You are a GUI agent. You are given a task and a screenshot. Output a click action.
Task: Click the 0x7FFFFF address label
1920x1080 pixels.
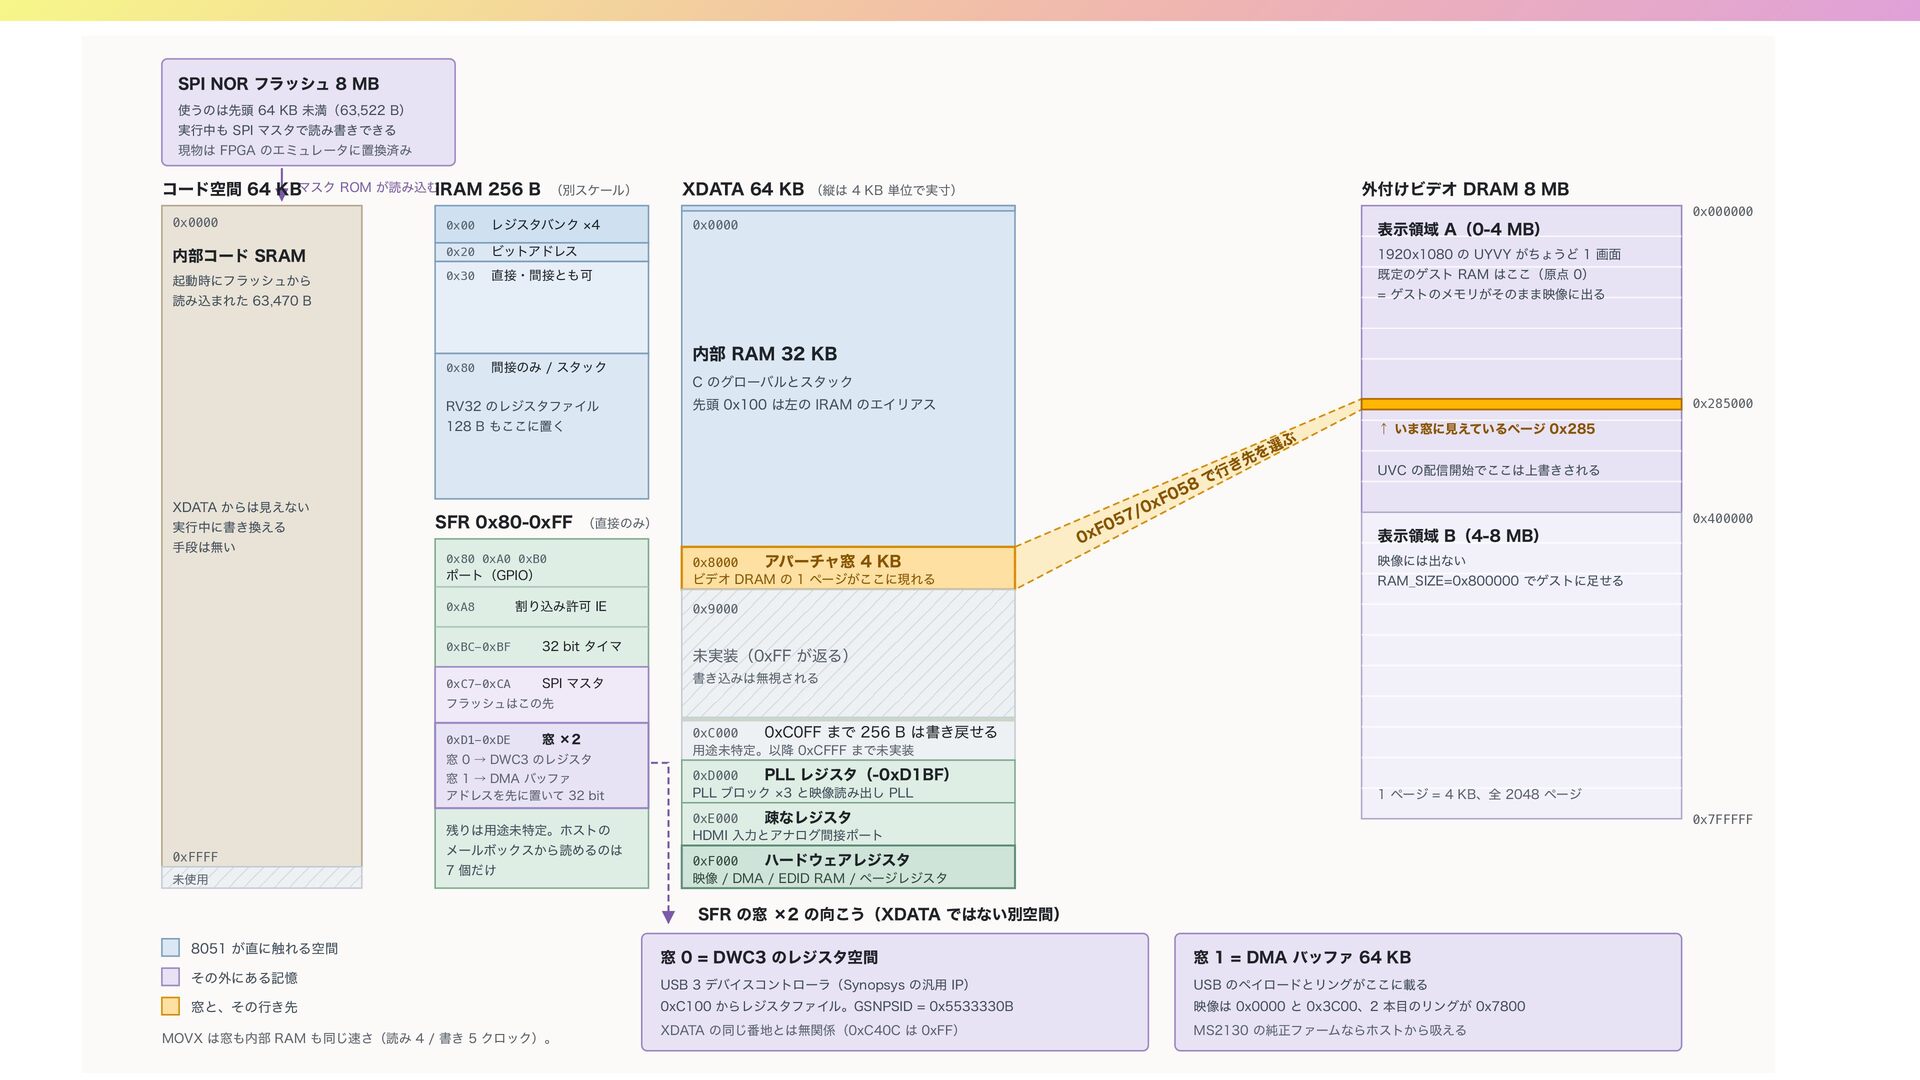[x=1722, y=819]
